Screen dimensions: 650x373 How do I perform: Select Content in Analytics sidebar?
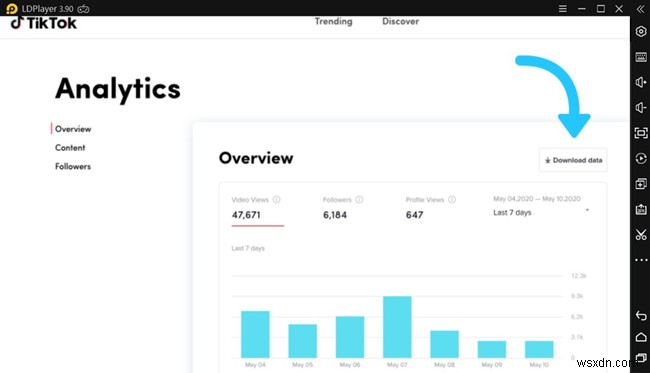[70, 148]
